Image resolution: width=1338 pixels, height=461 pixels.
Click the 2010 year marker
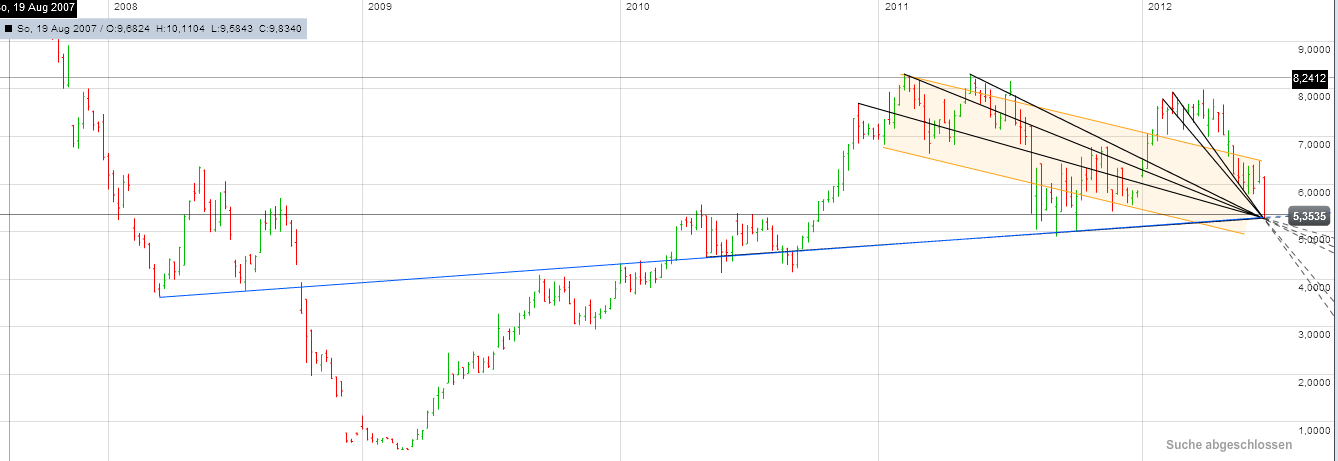coord(637,8)
